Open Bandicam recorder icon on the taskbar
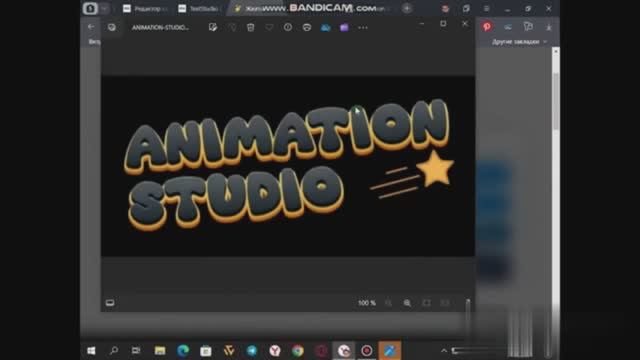 tap(367, 351)
